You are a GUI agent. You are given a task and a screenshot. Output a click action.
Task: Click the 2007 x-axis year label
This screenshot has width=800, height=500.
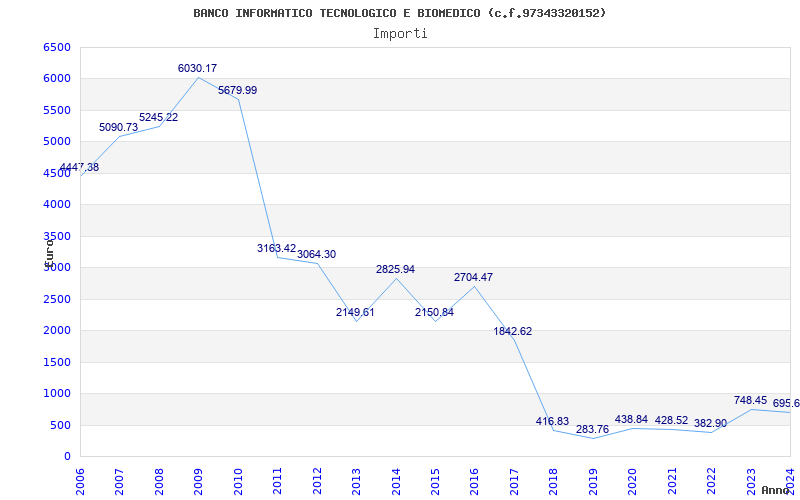119,481
